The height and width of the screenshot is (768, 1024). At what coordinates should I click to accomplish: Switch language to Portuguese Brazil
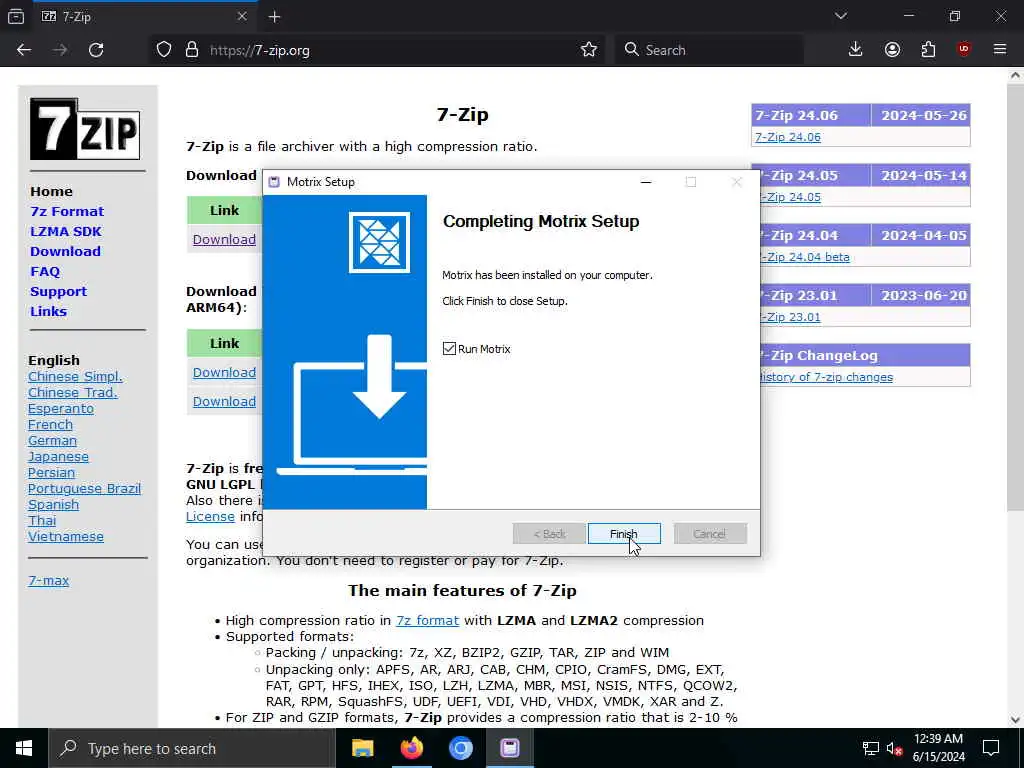(84, 488)
